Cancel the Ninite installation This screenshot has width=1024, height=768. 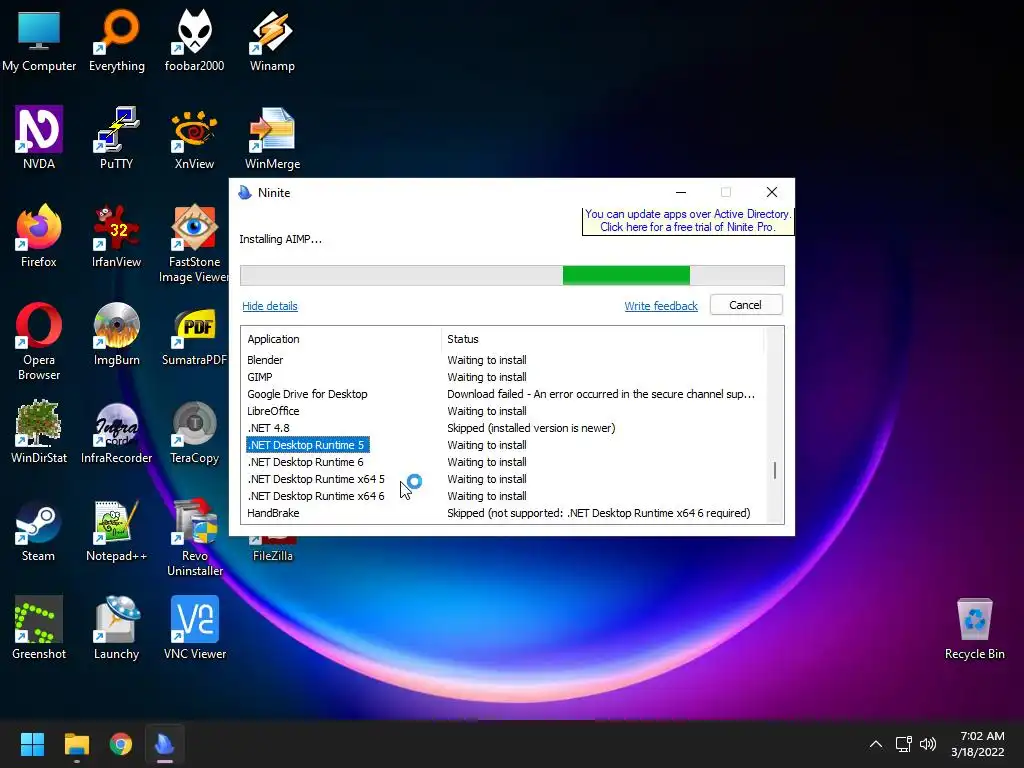746,305
